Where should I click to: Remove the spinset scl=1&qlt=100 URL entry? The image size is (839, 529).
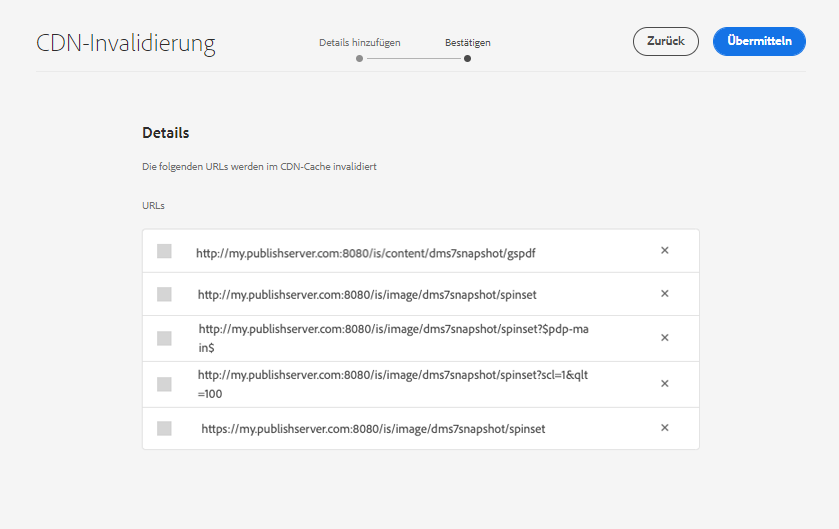664,383
